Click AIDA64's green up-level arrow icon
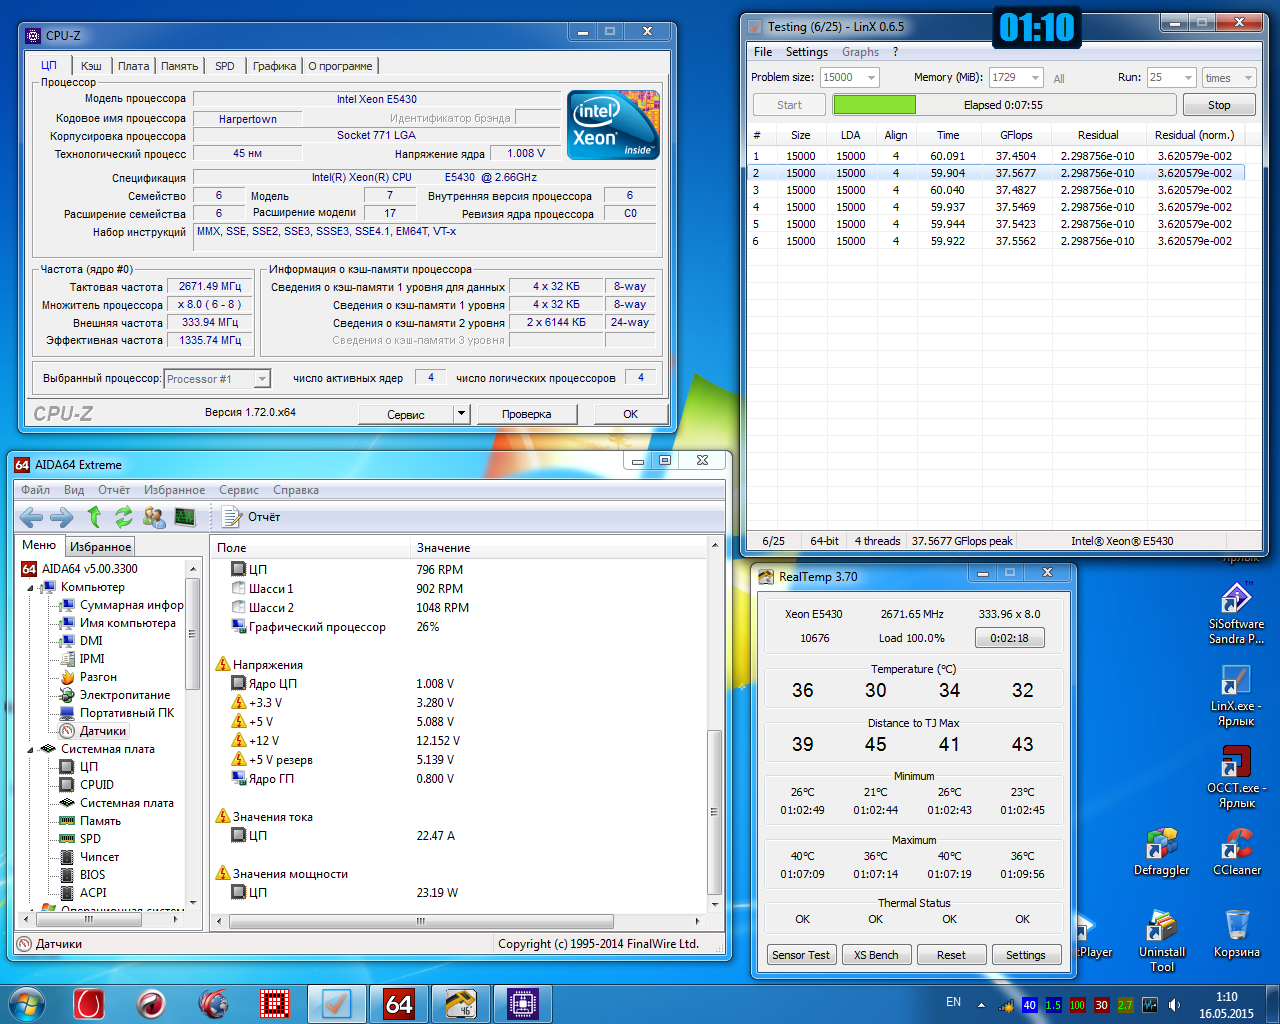The width and height of the screenshot is (1280, 1024). (94, 517)
